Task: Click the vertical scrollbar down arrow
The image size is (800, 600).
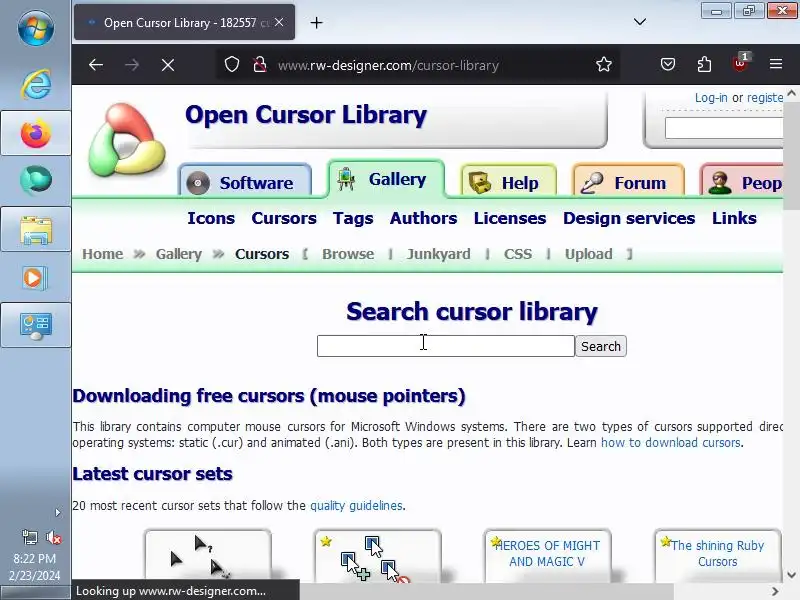Action: tap(791, 574)
